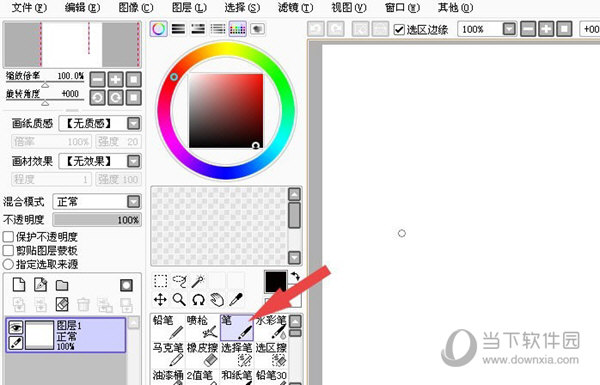Clear the layer with eraser icon
600x385 pixels.
pos(62,304)
